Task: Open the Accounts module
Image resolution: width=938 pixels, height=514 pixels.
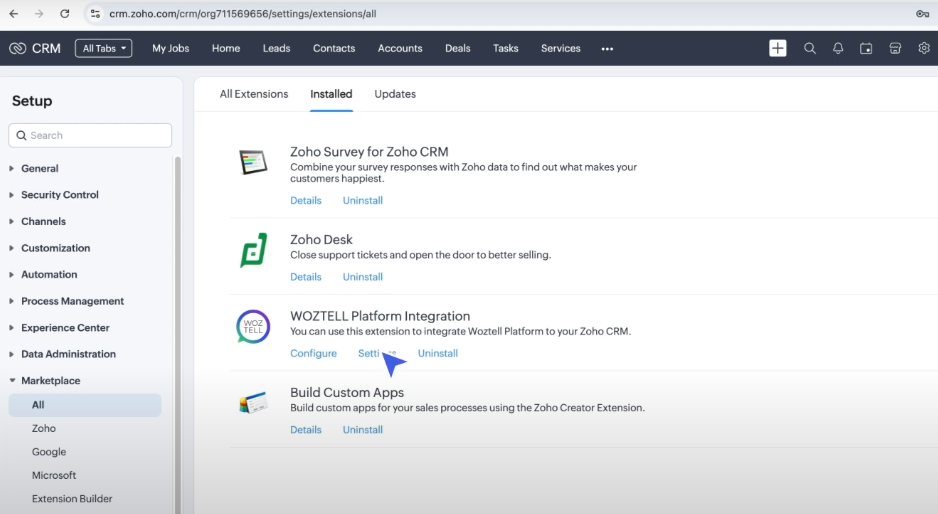Action: (x=400, y=48)
